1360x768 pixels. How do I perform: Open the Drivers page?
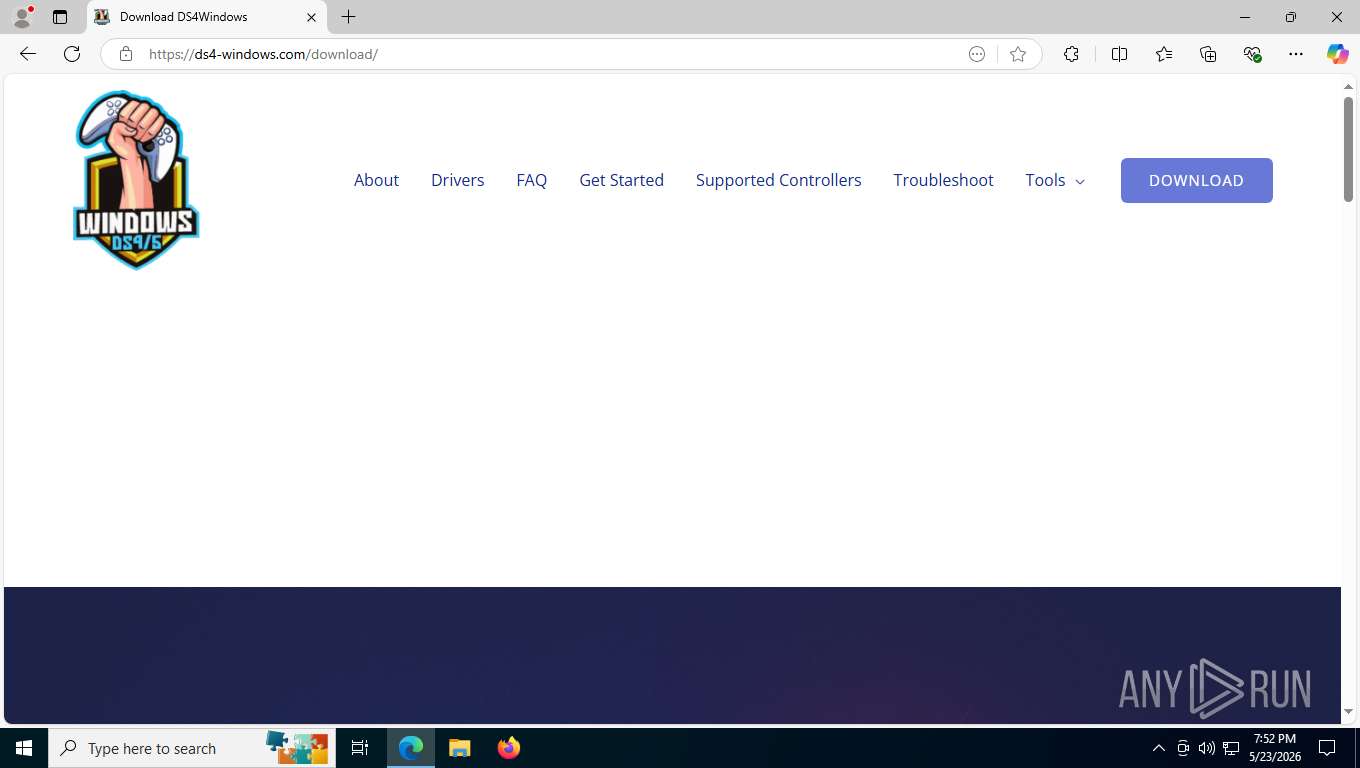tap(457, 180)
